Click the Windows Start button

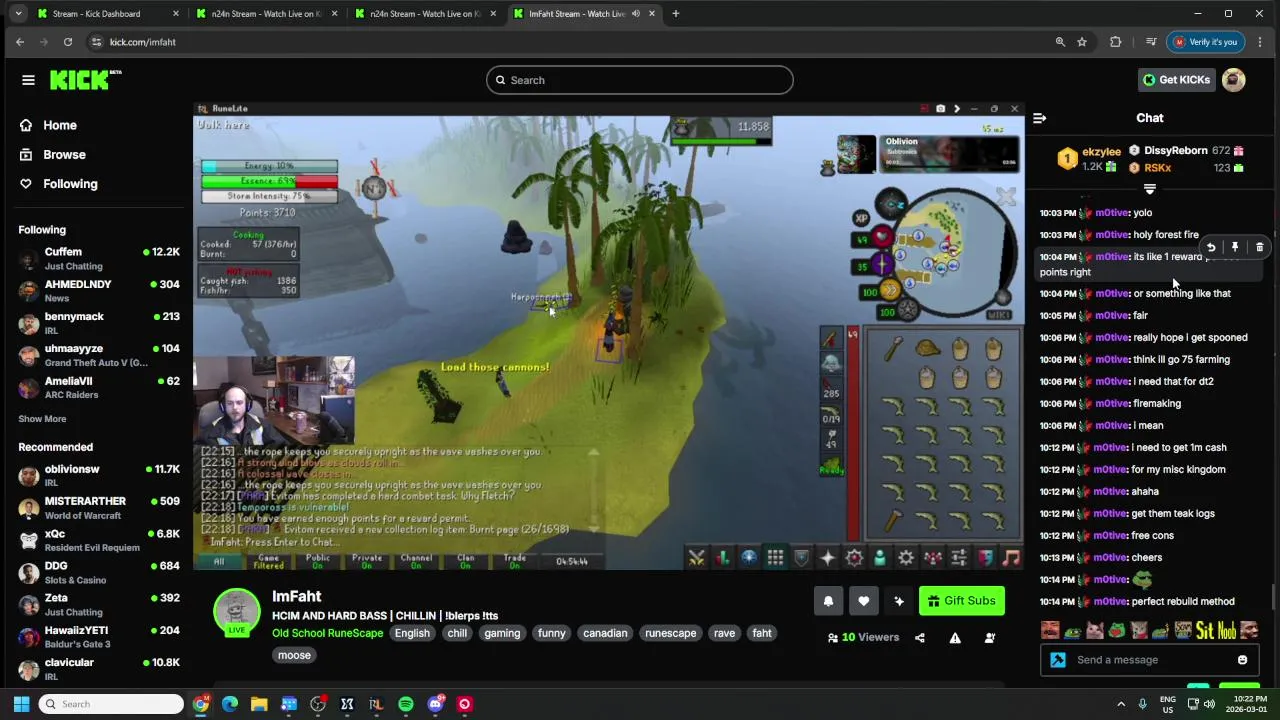click(x=21, y=704)
